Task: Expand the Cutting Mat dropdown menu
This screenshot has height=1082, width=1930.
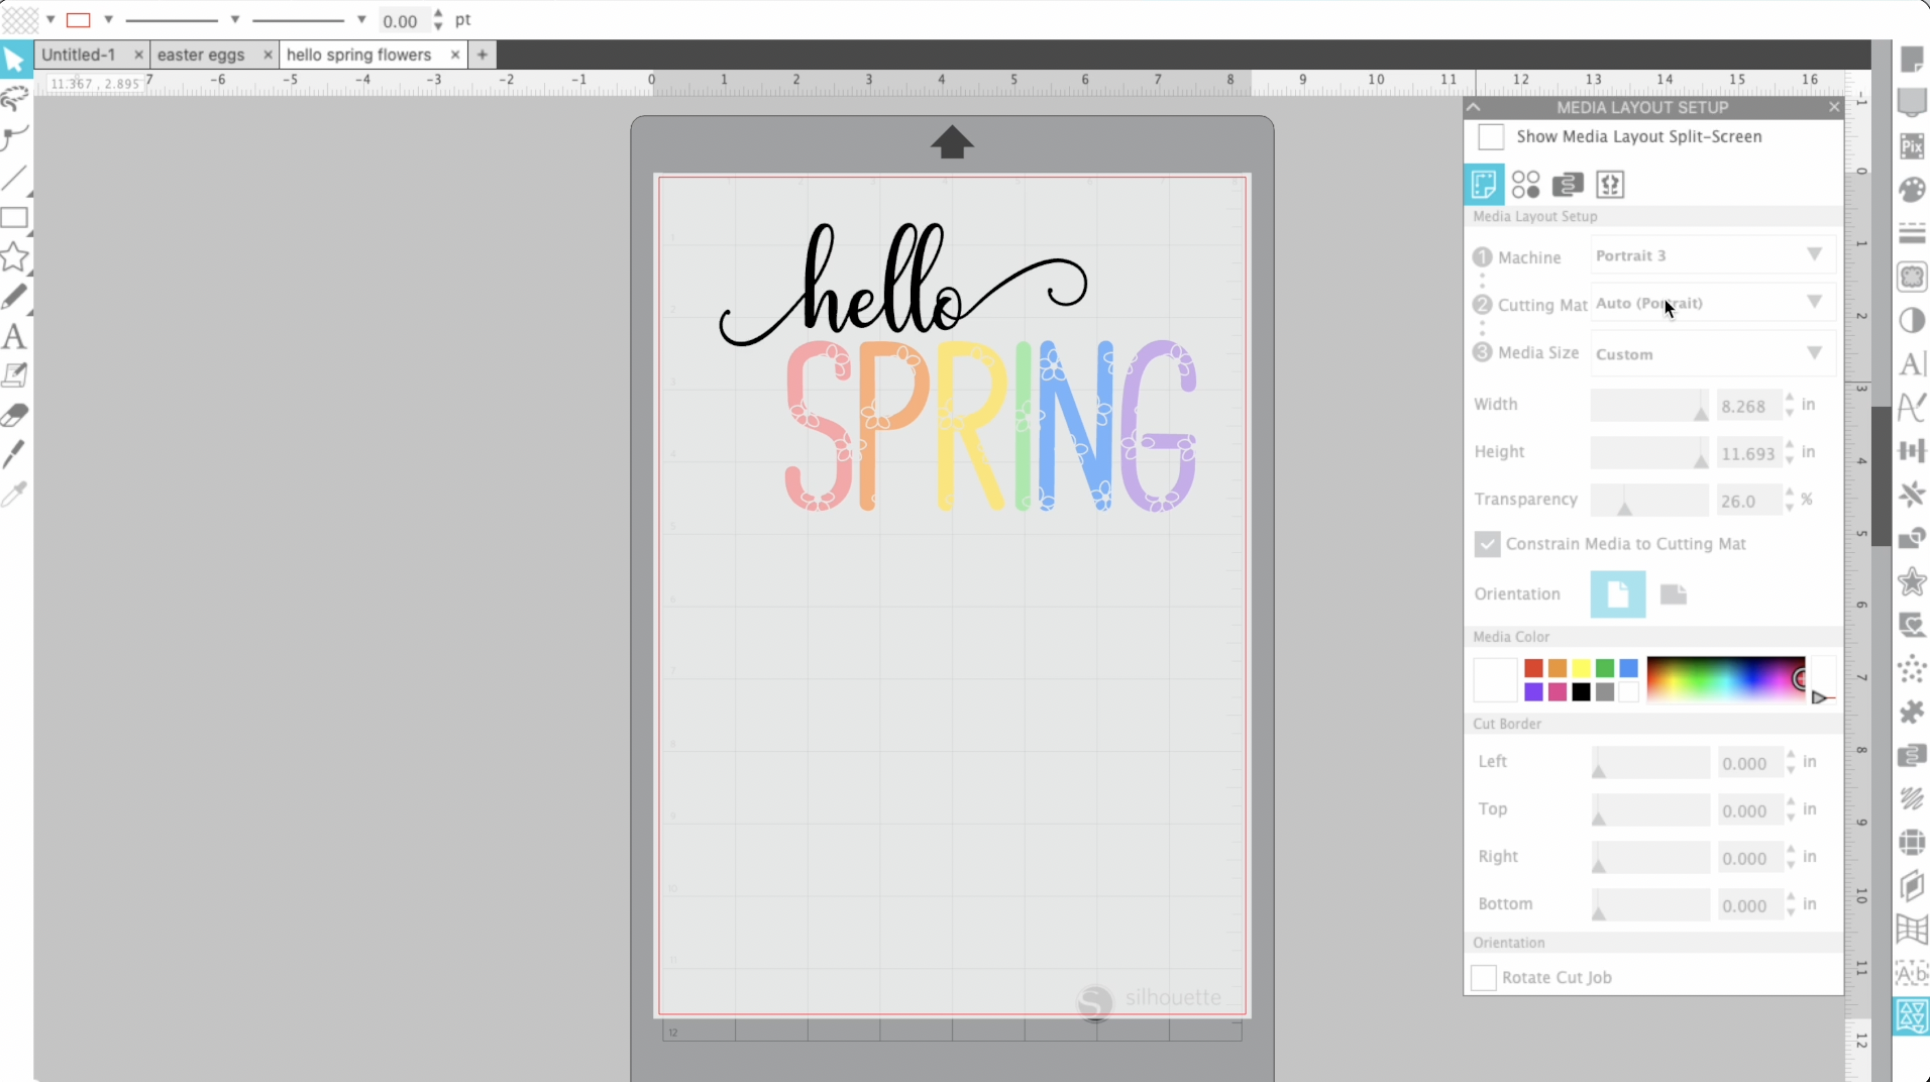Action: click(1815, 304)
